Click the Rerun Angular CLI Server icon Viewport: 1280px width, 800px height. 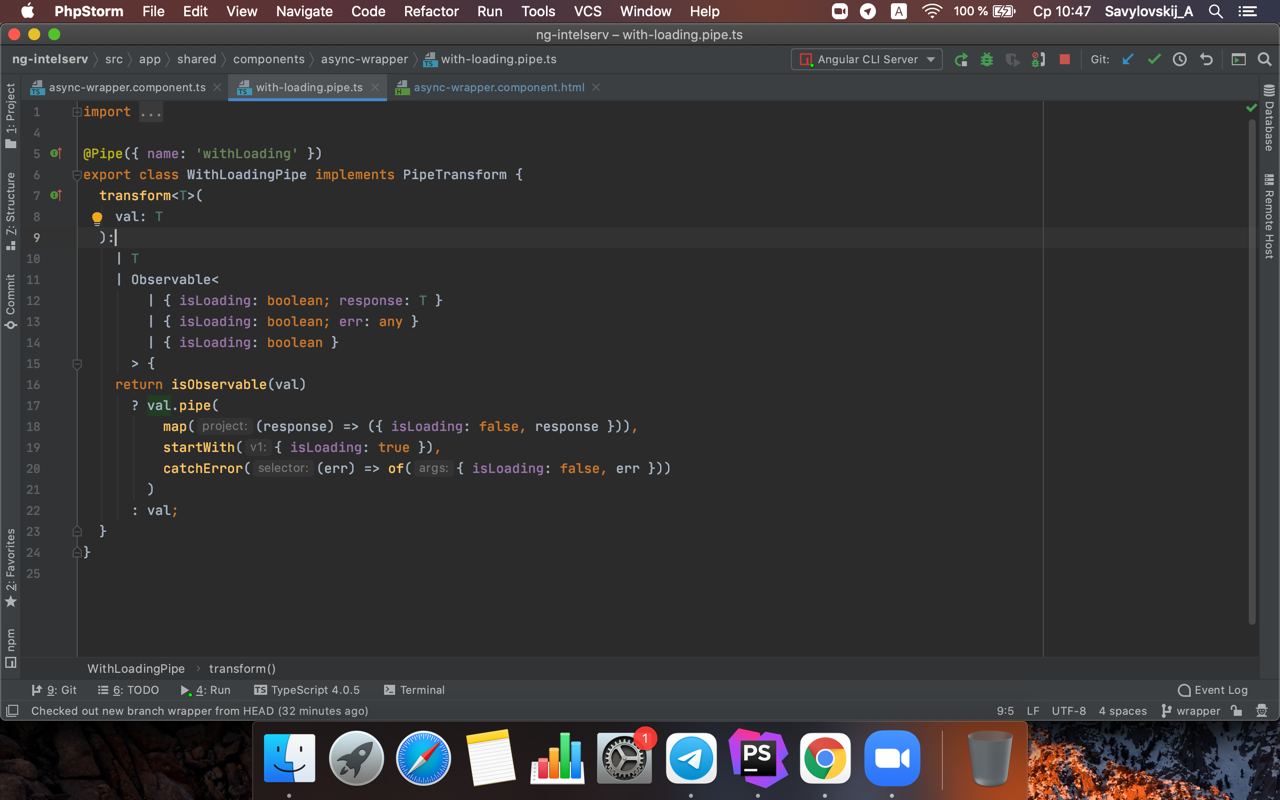tap(961, 59)
